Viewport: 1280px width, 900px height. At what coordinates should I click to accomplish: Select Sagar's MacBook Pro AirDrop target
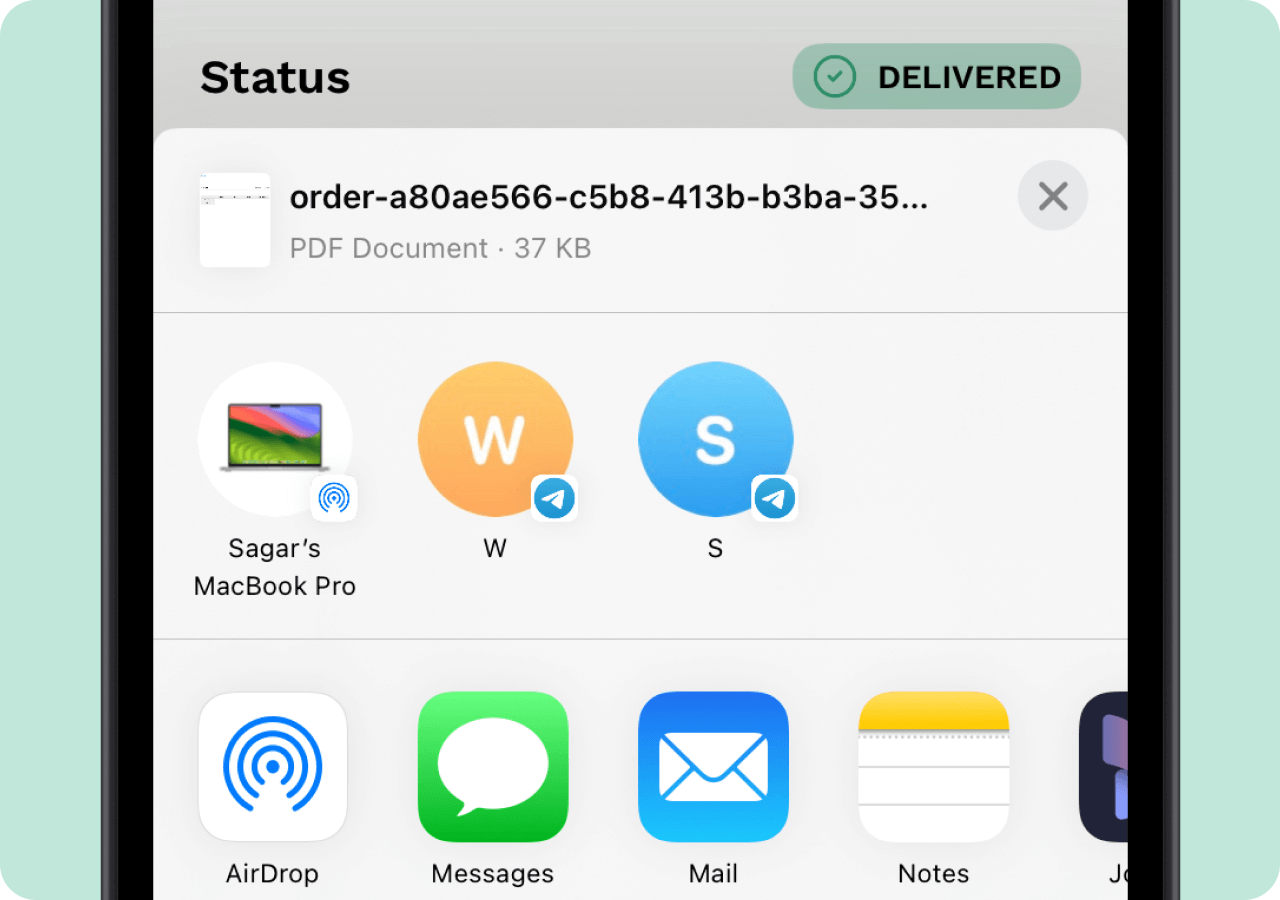click(x=275, y=440)
